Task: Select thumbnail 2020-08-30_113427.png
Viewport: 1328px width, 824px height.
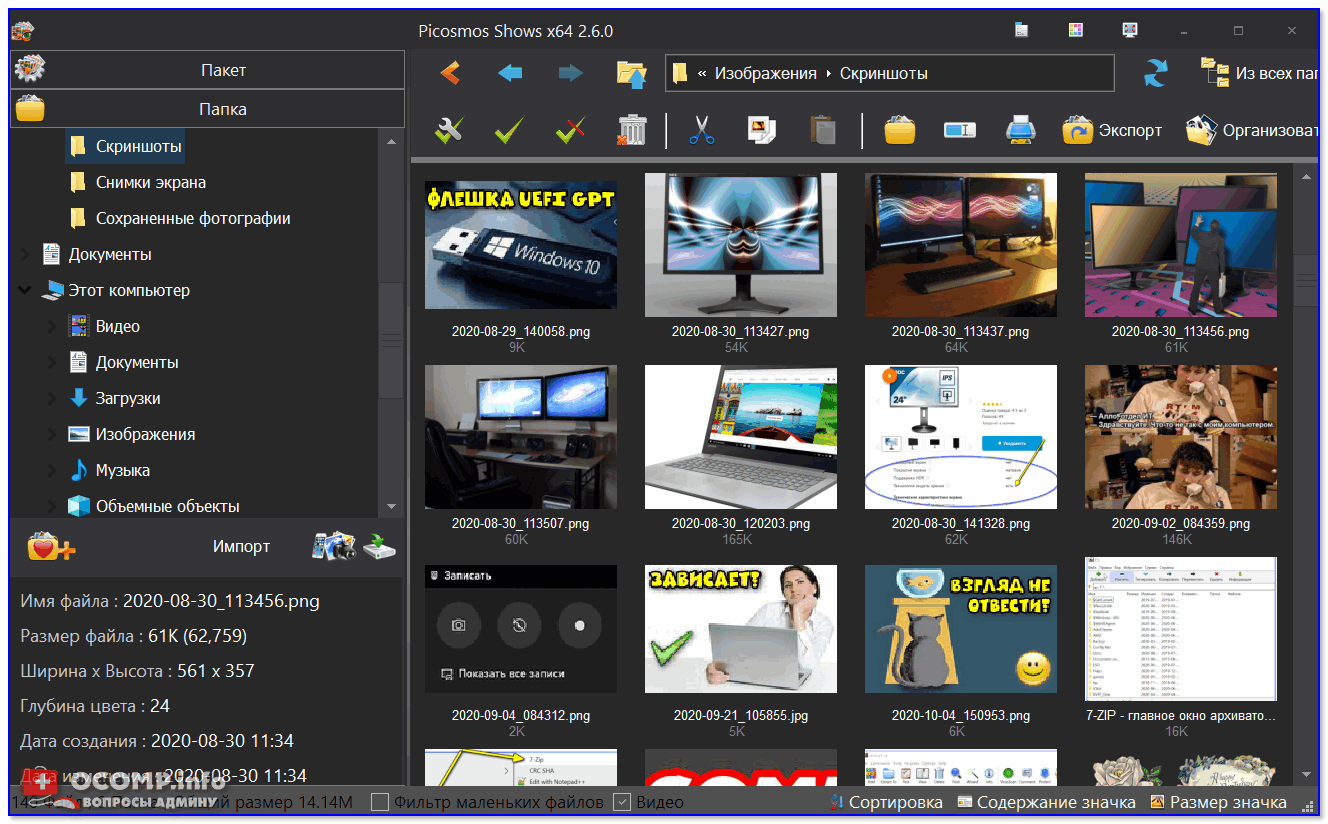Action: pos(740,245)
